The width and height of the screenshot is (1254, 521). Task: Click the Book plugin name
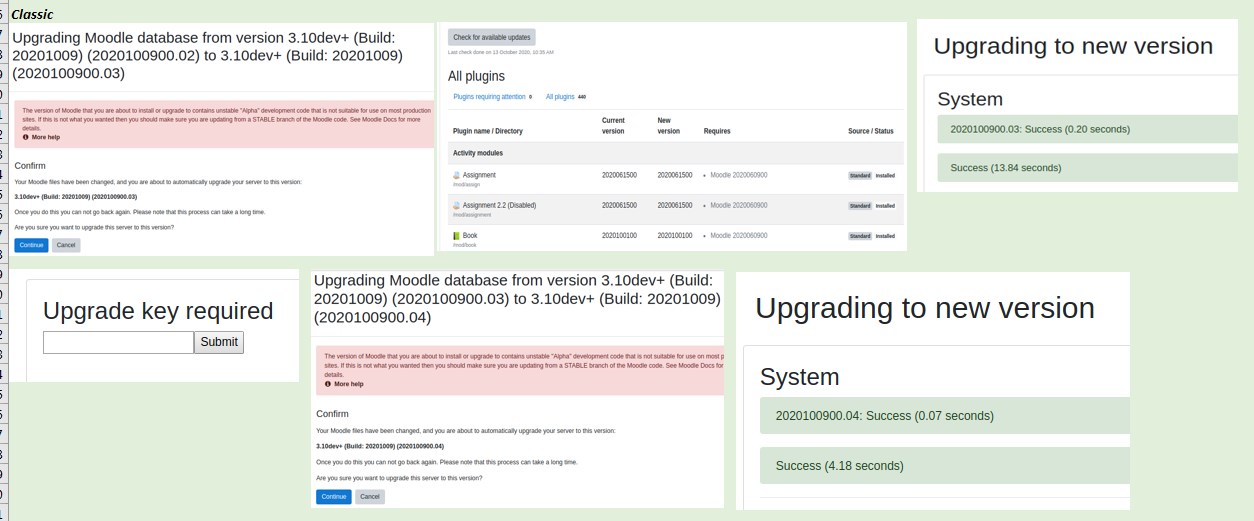coord(470,236)
